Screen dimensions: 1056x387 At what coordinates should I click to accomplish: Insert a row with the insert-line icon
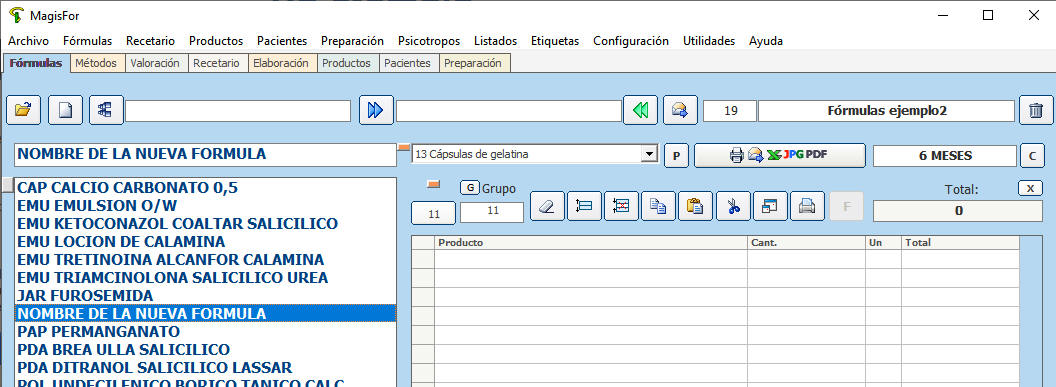point(584,207)
